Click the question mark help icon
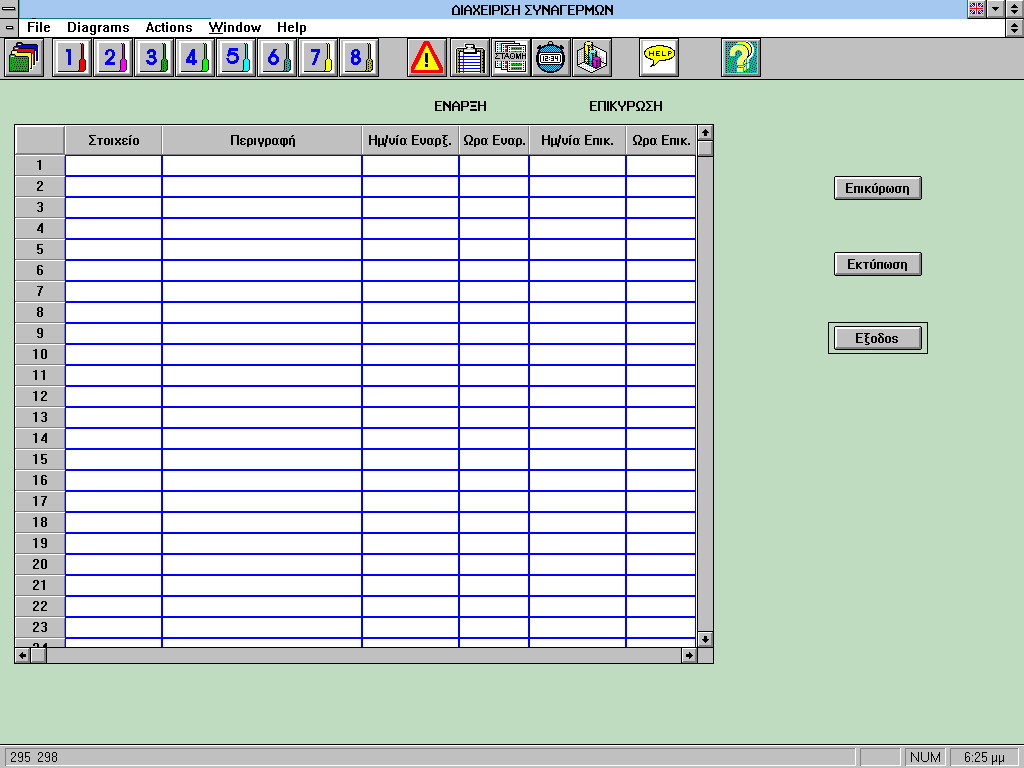This screenshot has width=1024, height=768. [x=741, y=58]
